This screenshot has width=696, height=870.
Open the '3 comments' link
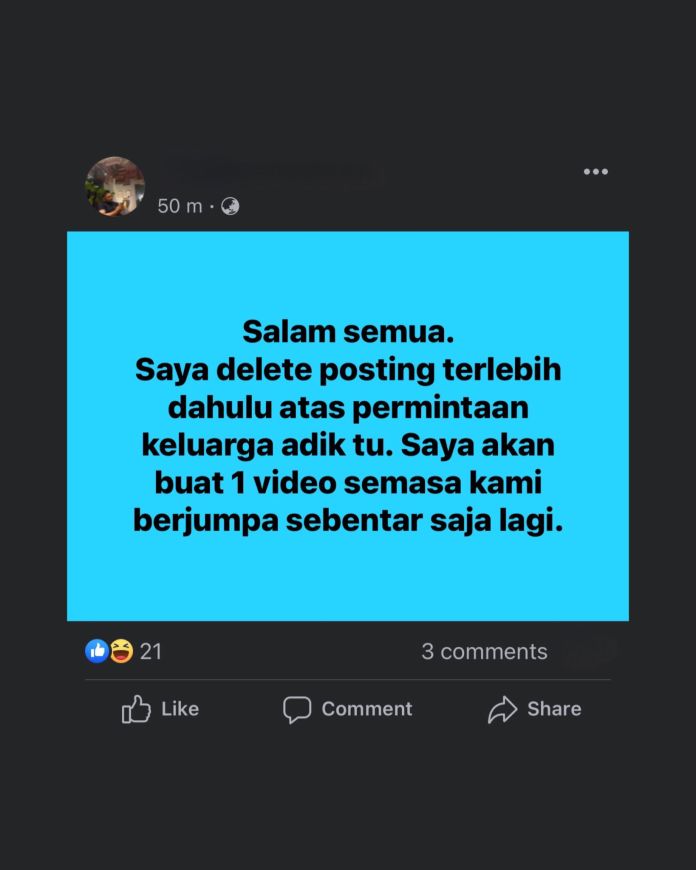(x=484, y=651)
